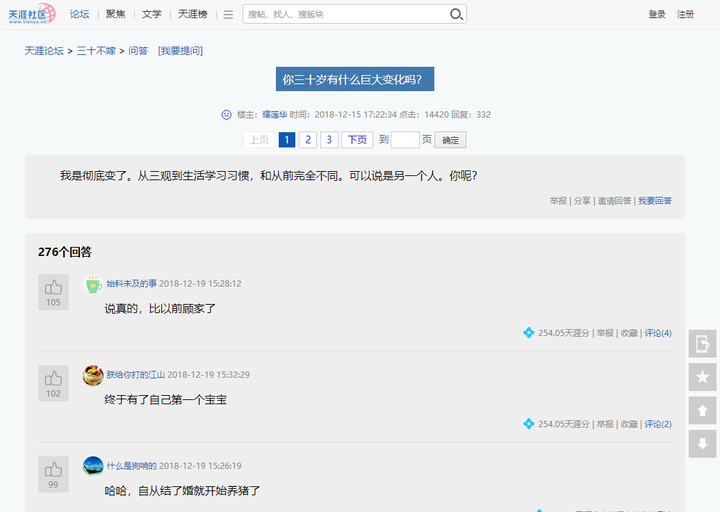Open avatar of user 朕给你打的江山

[93, 375]
